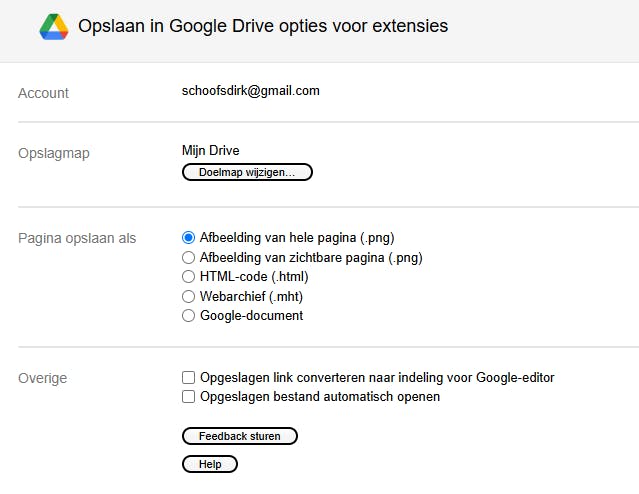Image resolution: width=639 pixels, height=494 pixels.
Task: Select the 'Google-document' radio button
Action: [x=188, y=316]
